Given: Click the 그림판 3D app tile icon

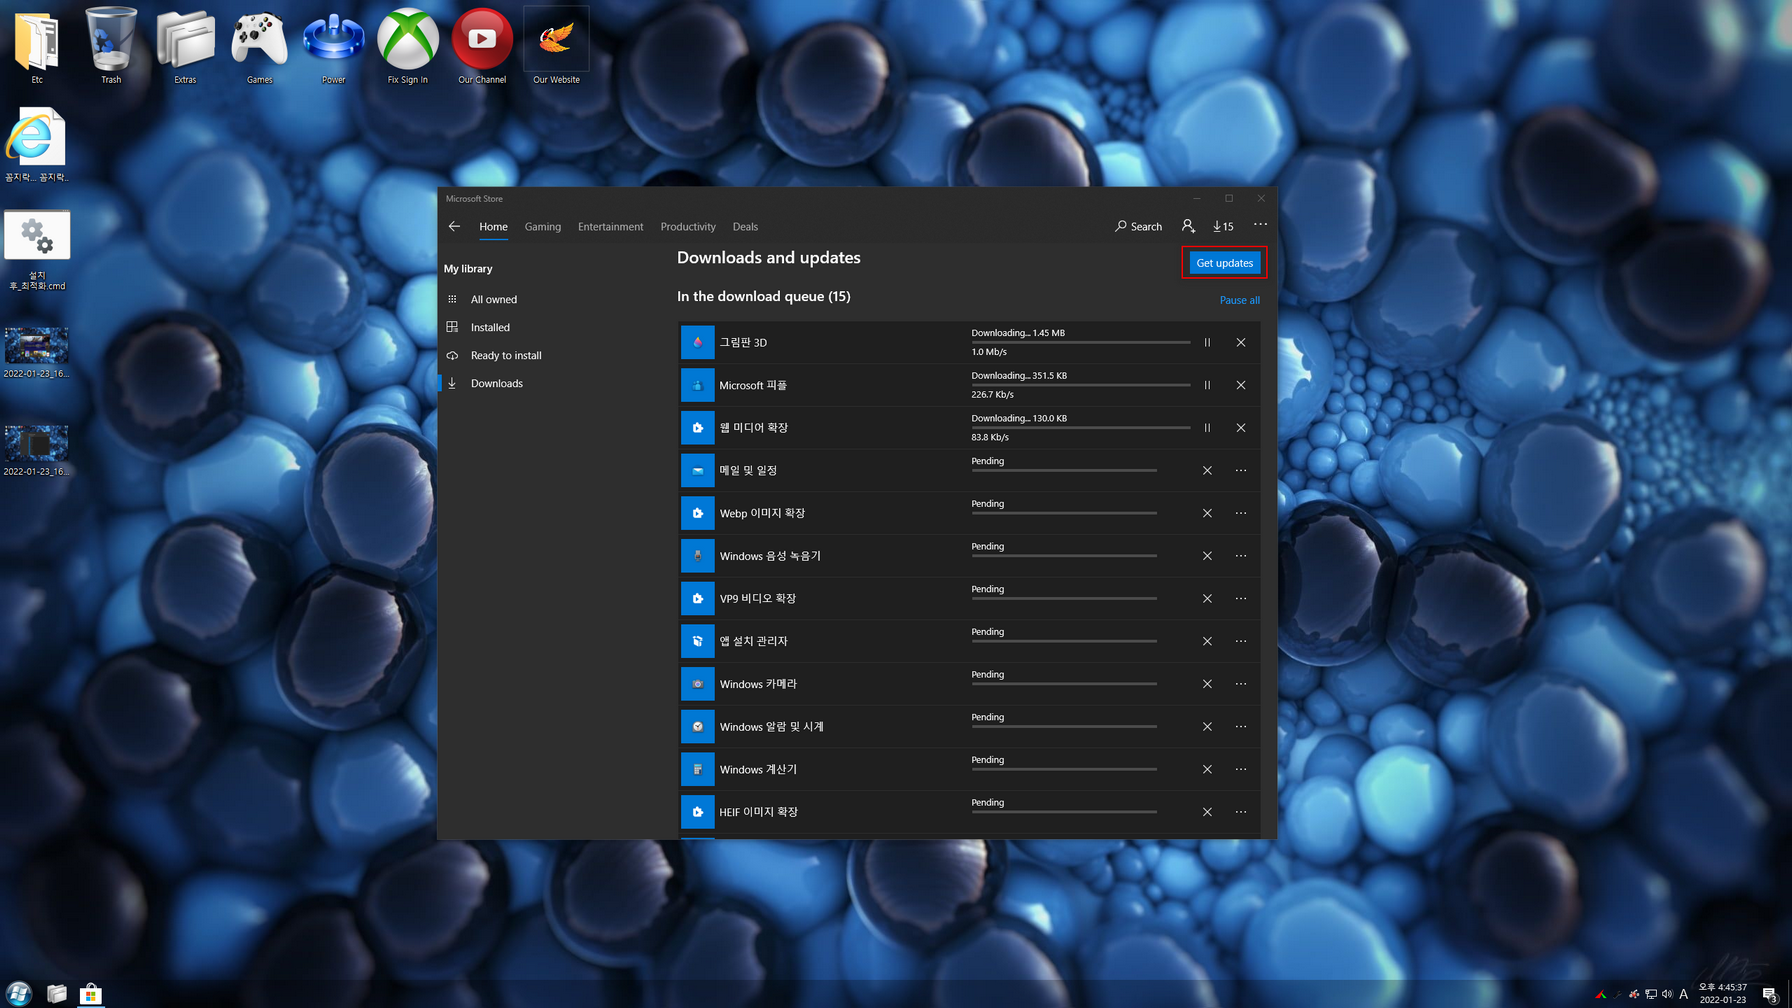Looking at the screenshot, I should click(698, 342).
